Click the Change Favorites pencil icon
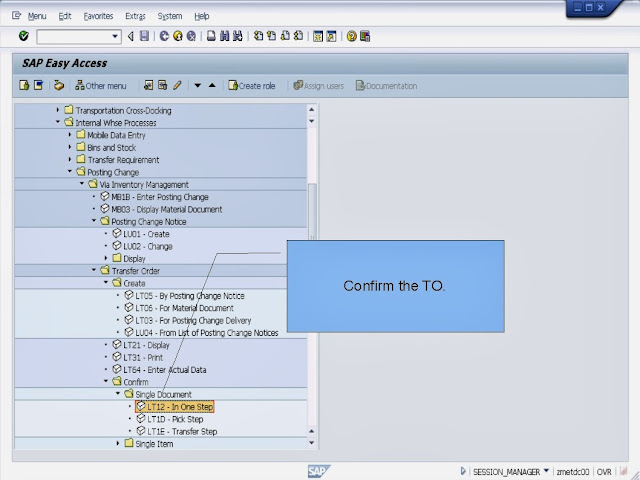Screen dimensions: 640x480 point(177,85)
